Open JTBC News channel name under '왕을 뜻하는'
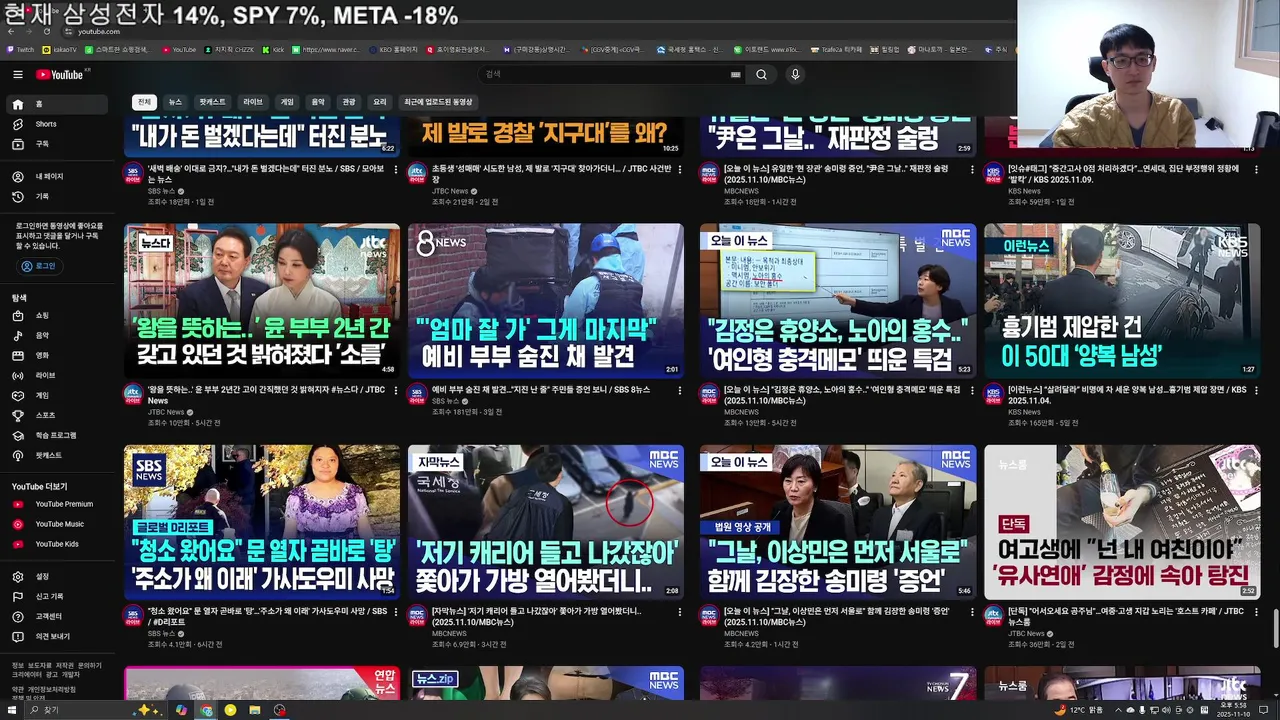The height and width of the screenshot is (720, 1280). (x=166, y=412)
